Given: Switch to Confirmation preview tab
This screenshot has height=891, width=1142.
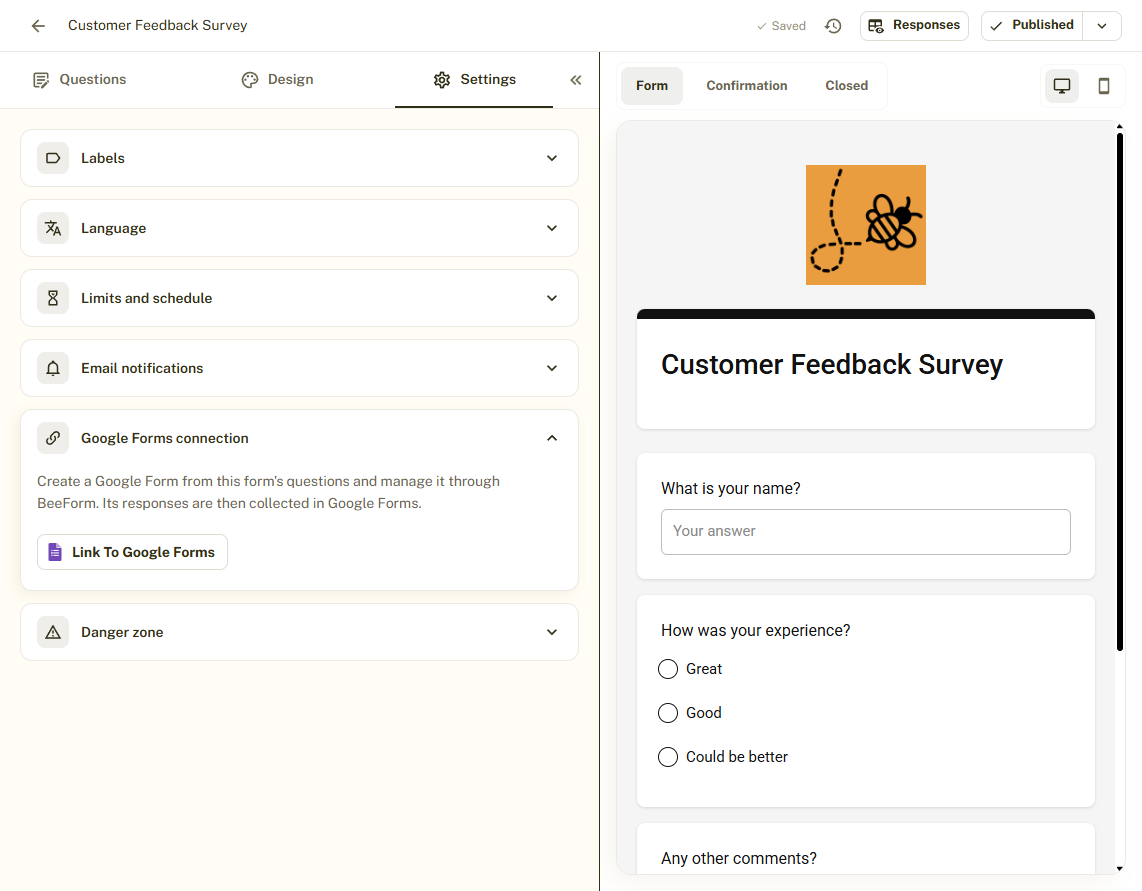Looking at the screenshot, I should (747, 86).
